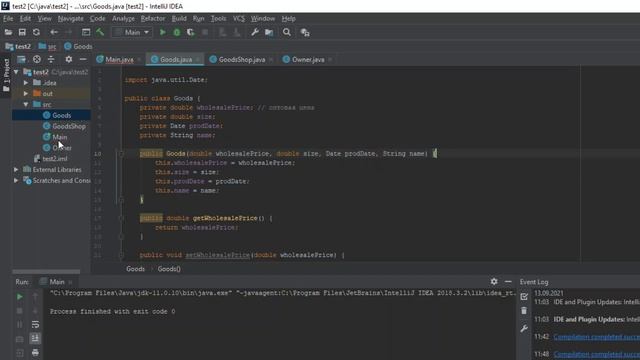This screenshot has height=360, width=640.
Task: Open Run panel settings gear
Action: [x=494, y=282]
